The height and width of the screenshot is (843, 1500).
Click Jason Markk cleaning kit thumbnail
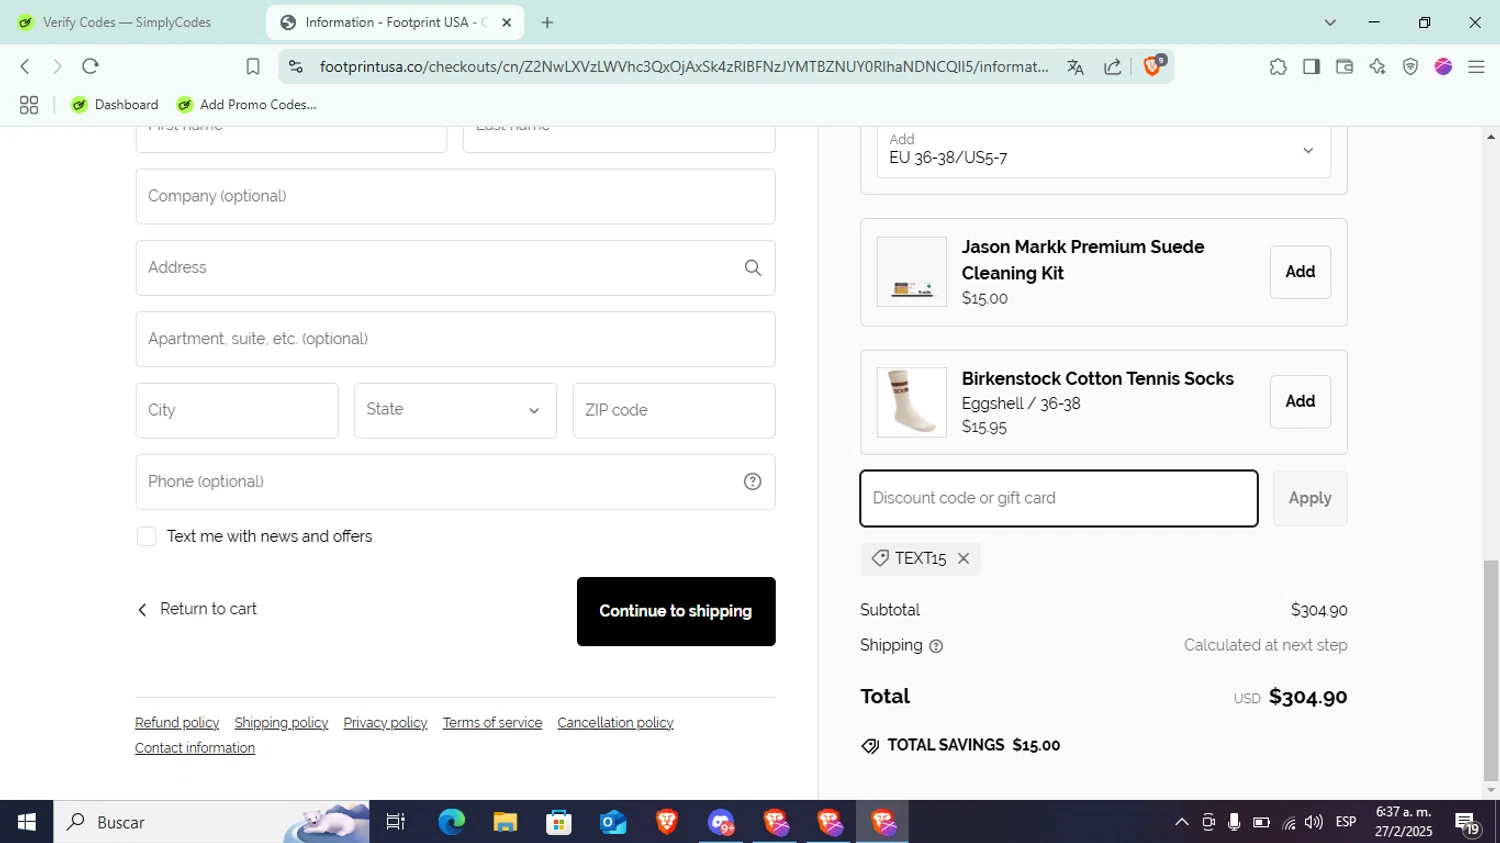pos(912,272)
